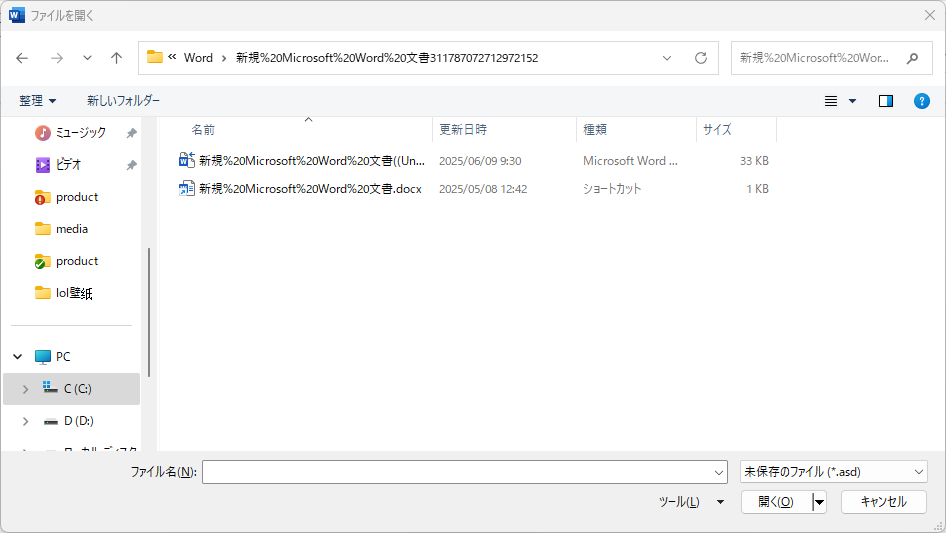Open the view options dropdown arrow

click(852, 101)
